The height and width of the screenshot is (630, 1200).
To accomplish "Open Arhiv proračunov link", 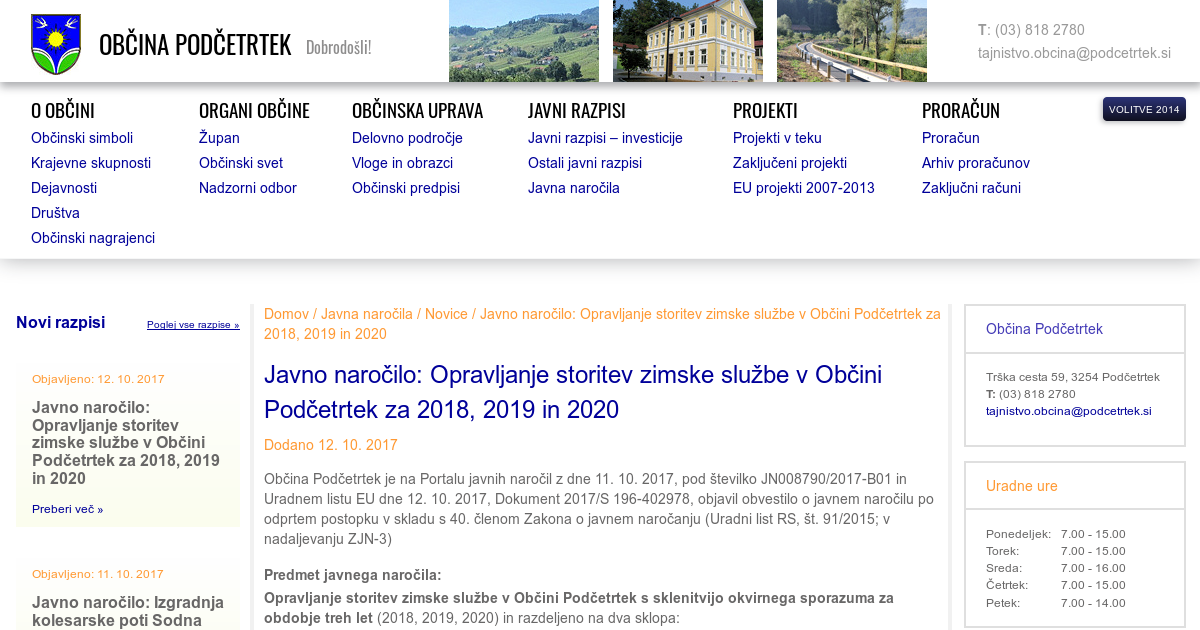I will pos(975,163).
